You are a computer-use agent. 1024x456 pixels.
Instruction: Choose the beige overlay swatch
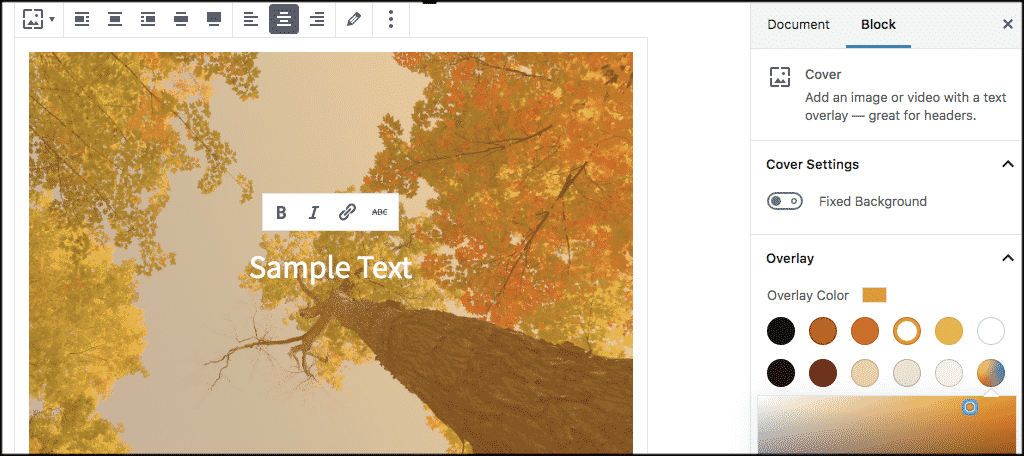click(865, 373)
